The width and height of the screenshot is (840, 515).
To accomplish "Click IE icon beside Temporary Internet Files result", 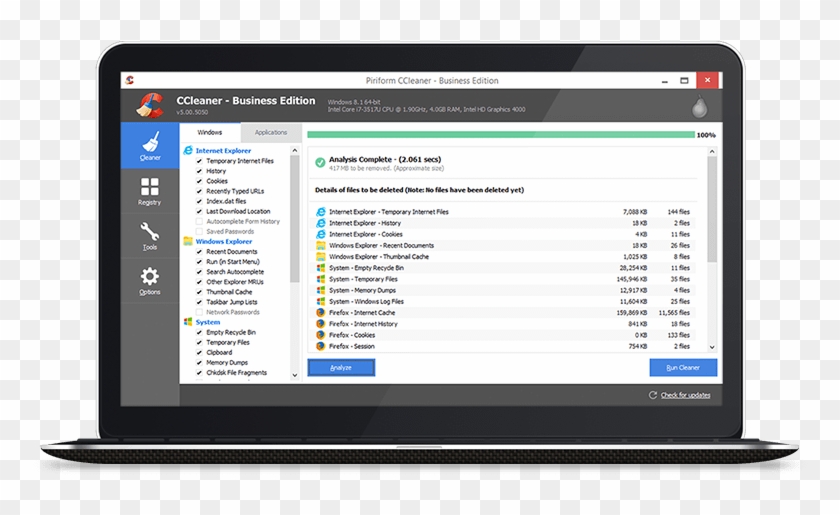I will (x=320, y=212).
